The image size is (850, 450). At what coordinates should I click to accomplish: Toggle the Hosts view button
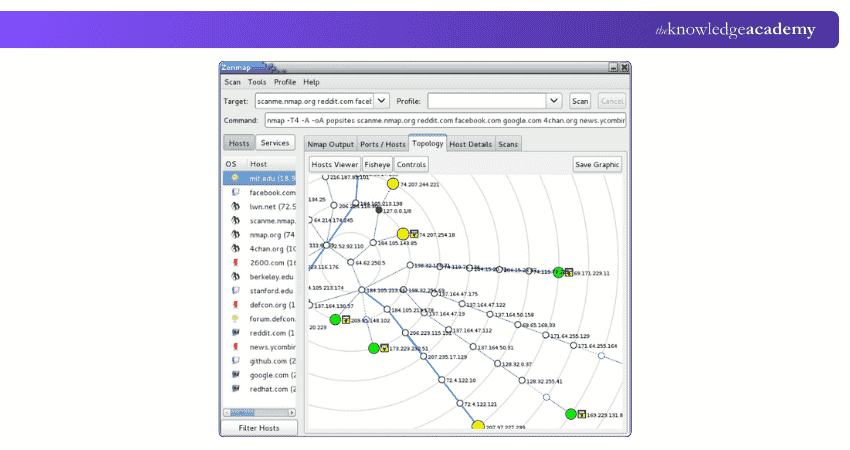(x=239, y=143)
